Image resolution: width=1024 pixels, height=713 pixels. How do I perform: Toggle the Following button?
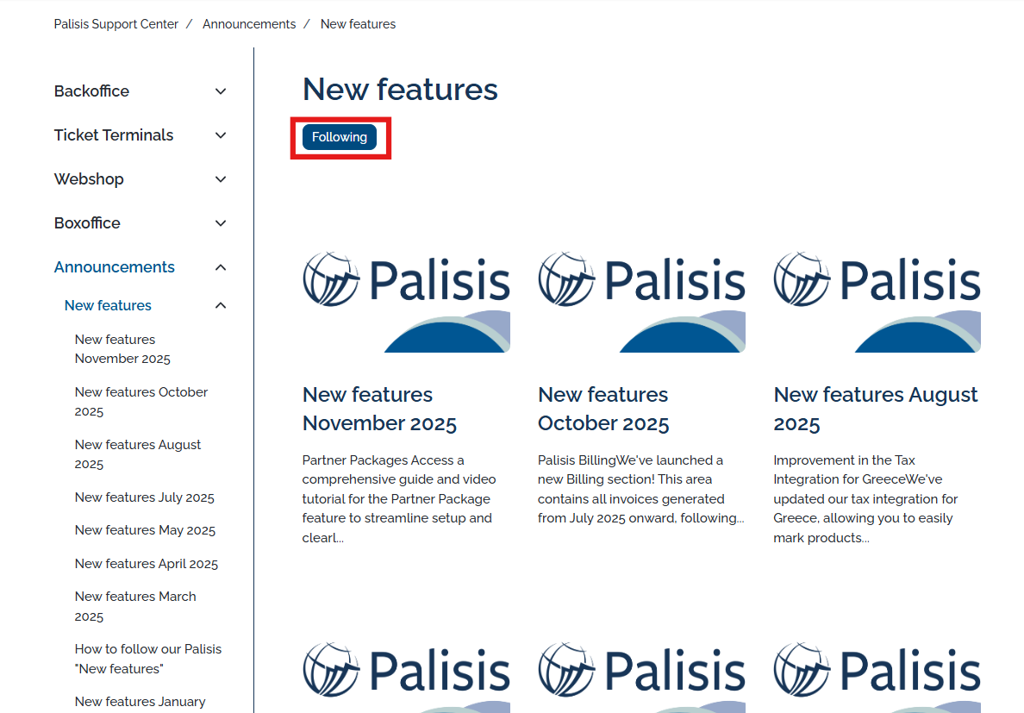[x=340, y=137]
